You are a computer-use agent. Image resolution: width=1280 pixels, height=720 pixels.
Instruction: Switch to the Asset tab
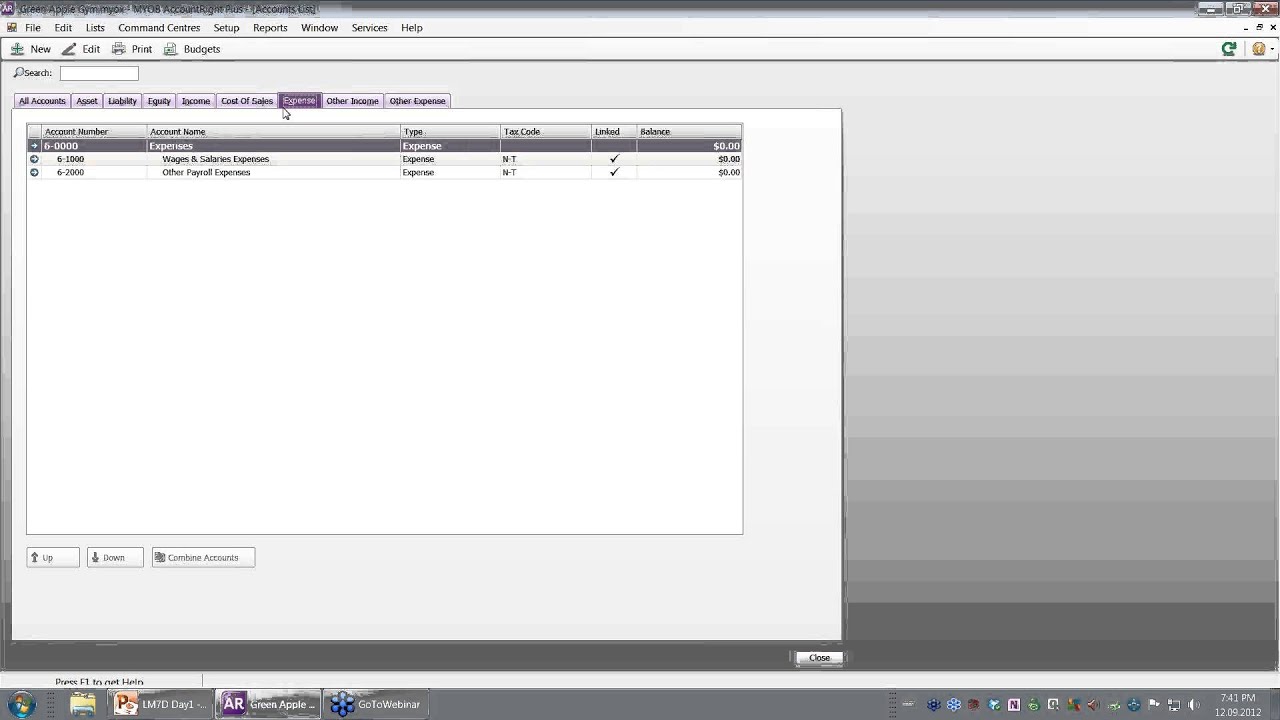(x=87, y=101)
